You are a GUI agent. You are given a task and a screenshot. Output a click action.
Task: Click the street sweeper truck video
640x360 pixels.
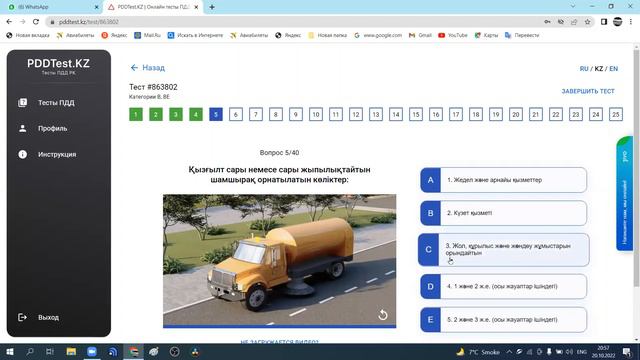point(279,260)
